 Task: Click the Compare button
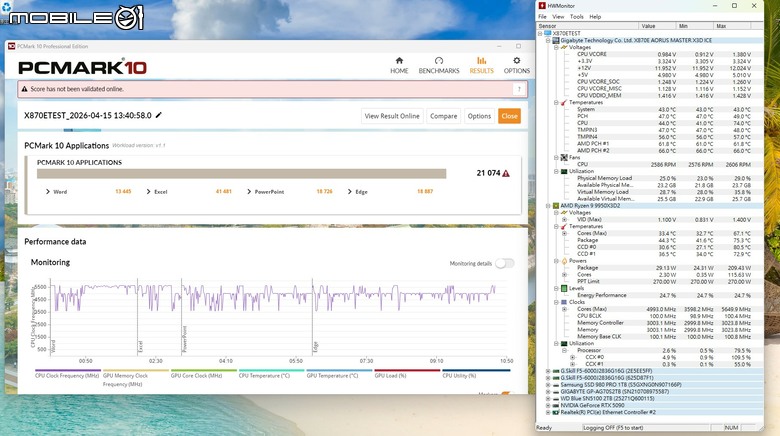point(443,116)
